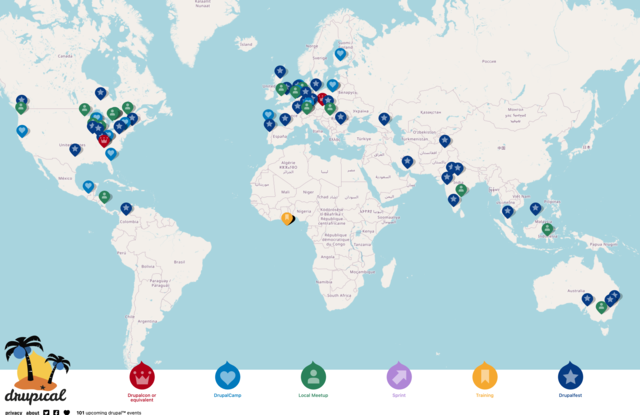640x415 pixels.
Task: Toggle the Local Meetup filter icon
Action: click(313, 376)
